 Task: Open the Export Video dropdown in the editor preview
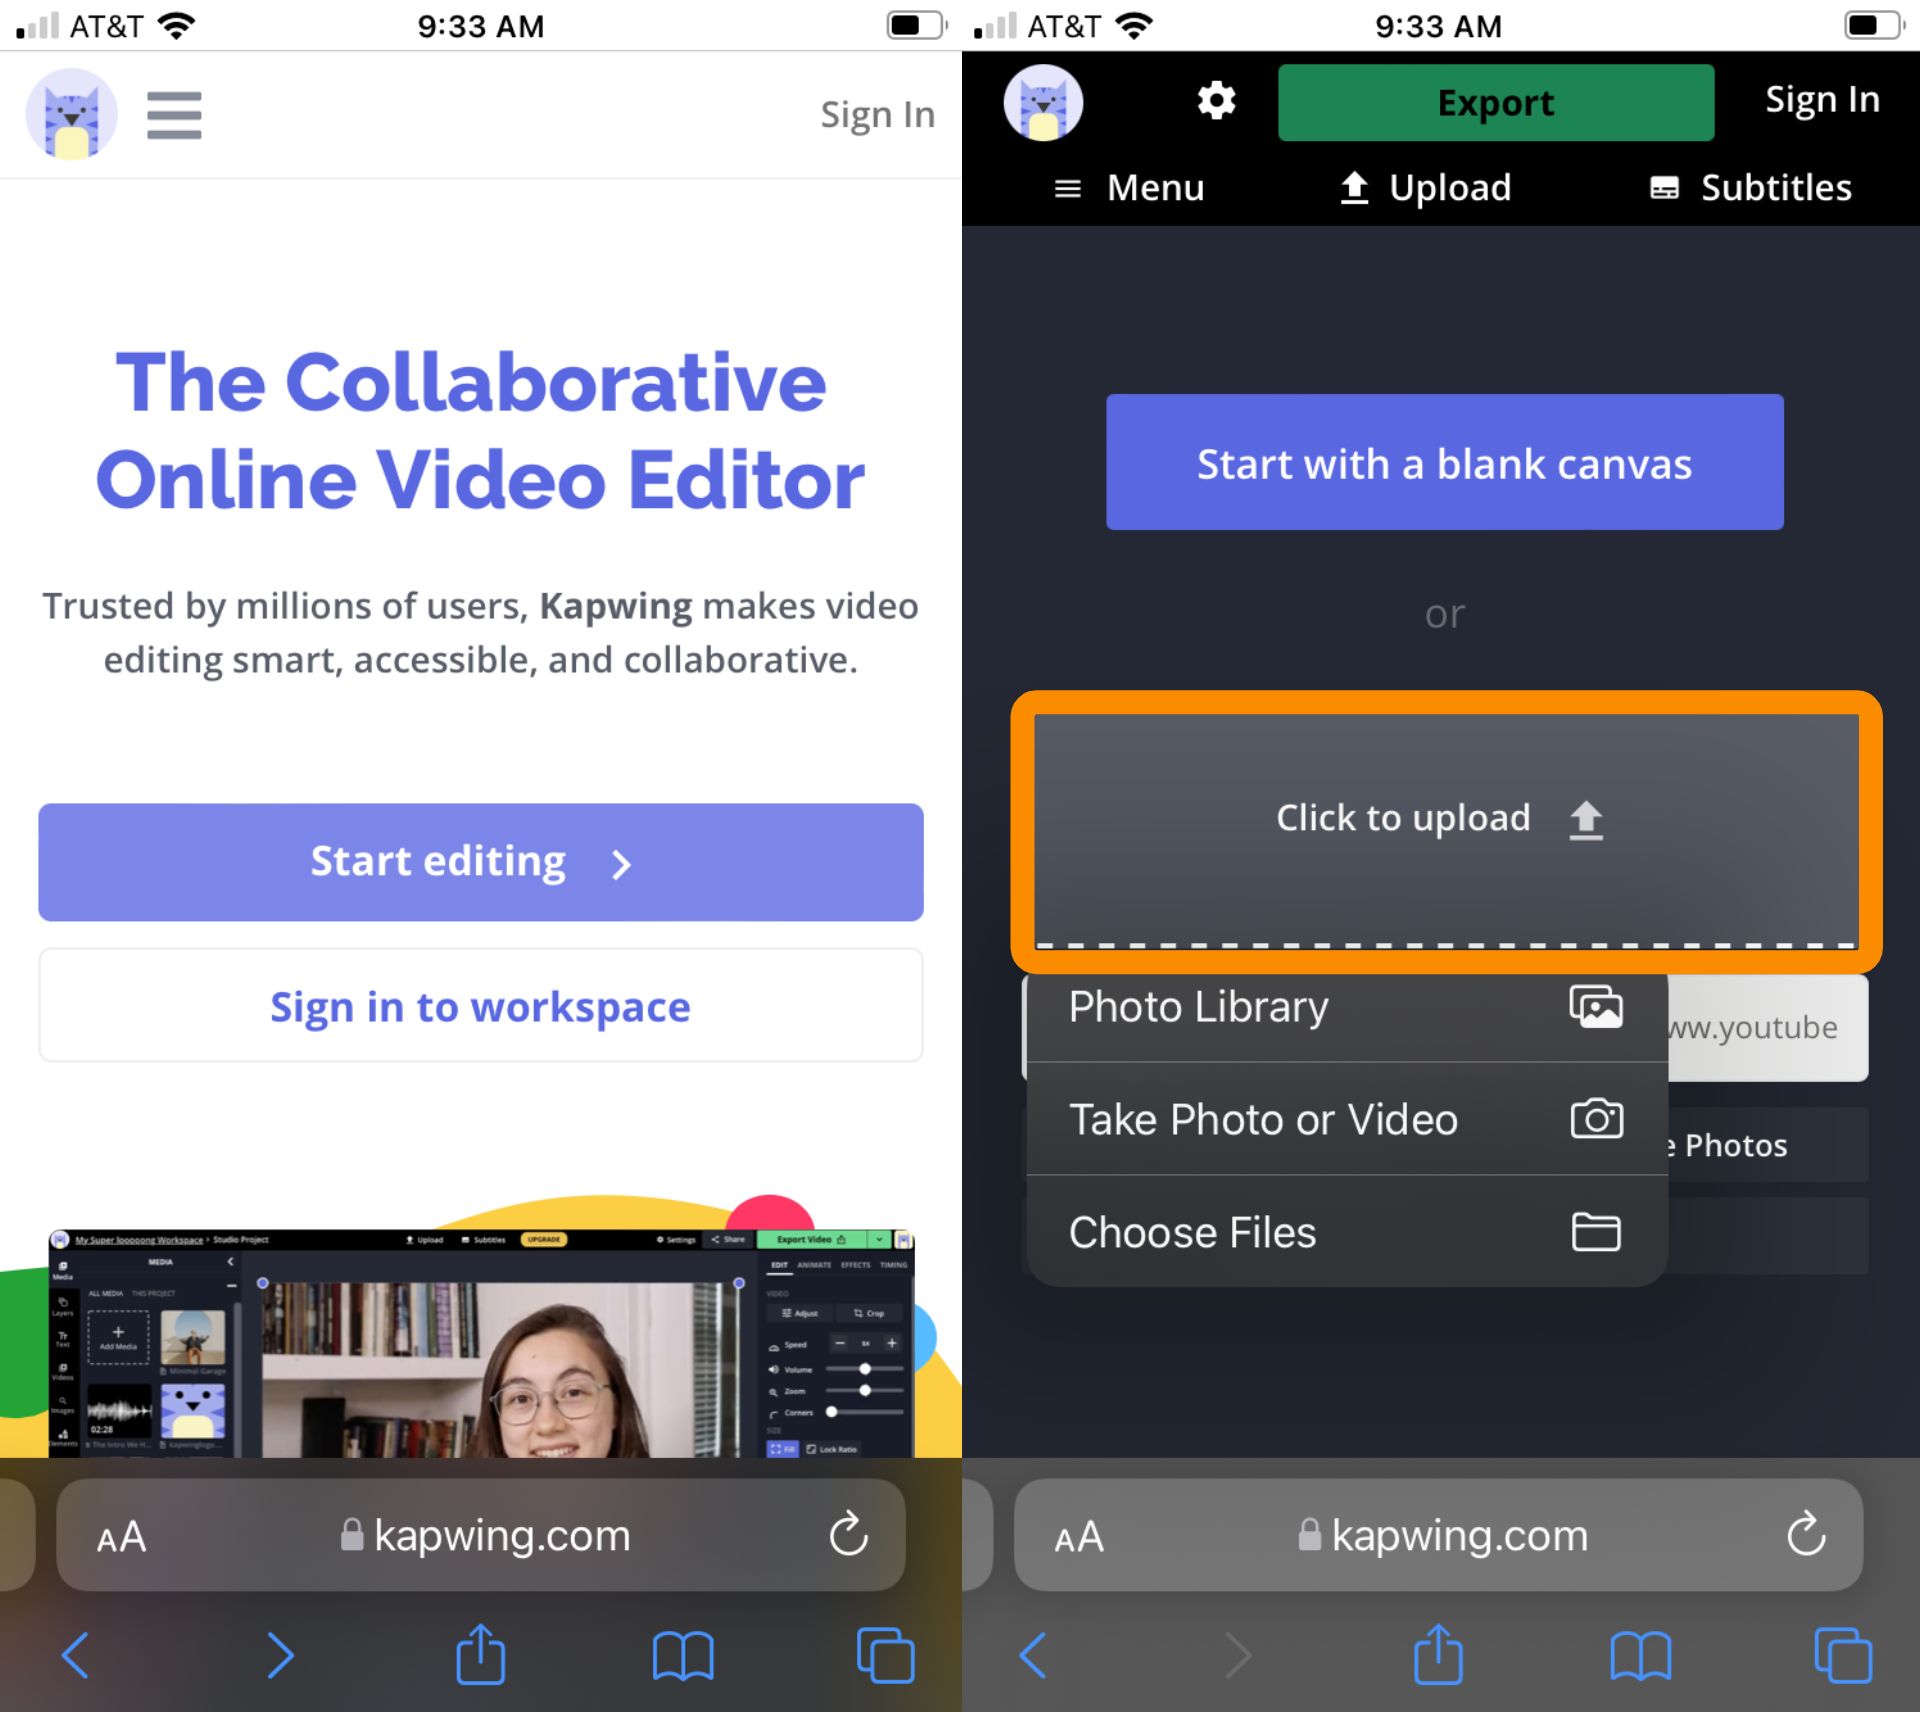[x=879, y=1239]
